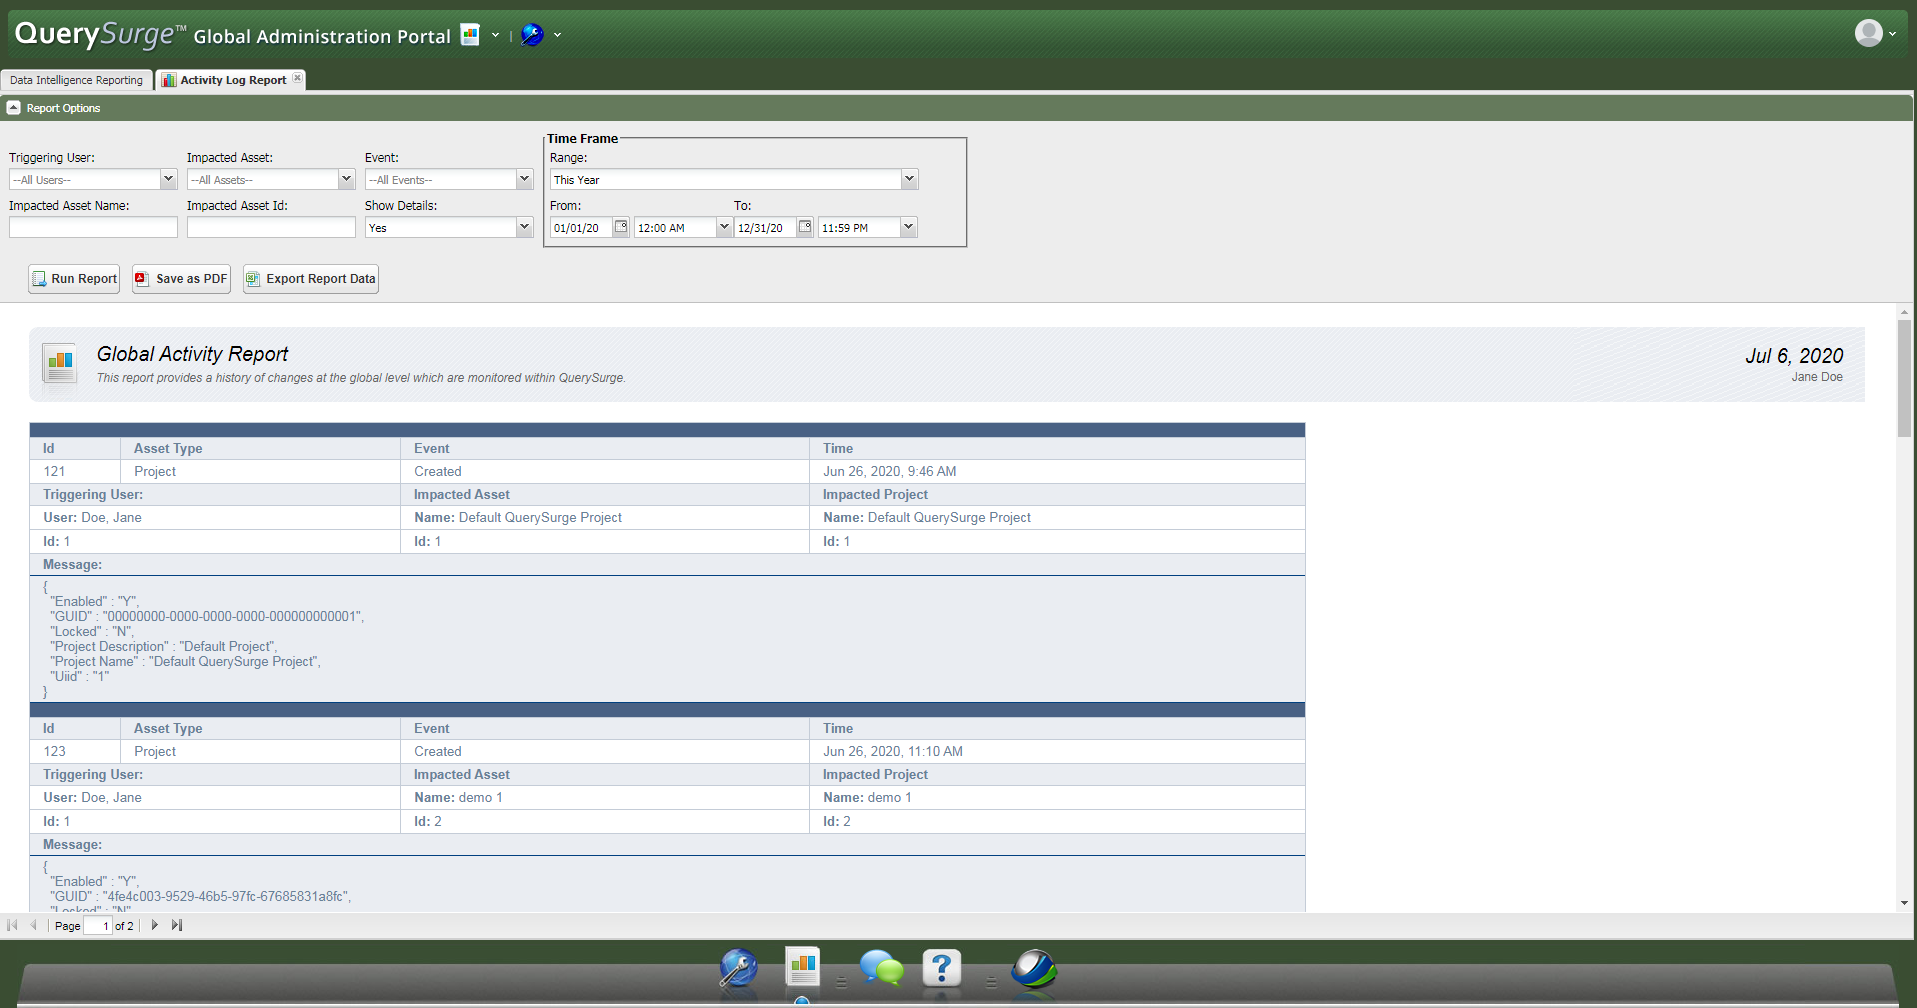Open the Impacted Asset dropdown
Viewport: 1917px width, 1008px height.
click(x=346, y=179)
